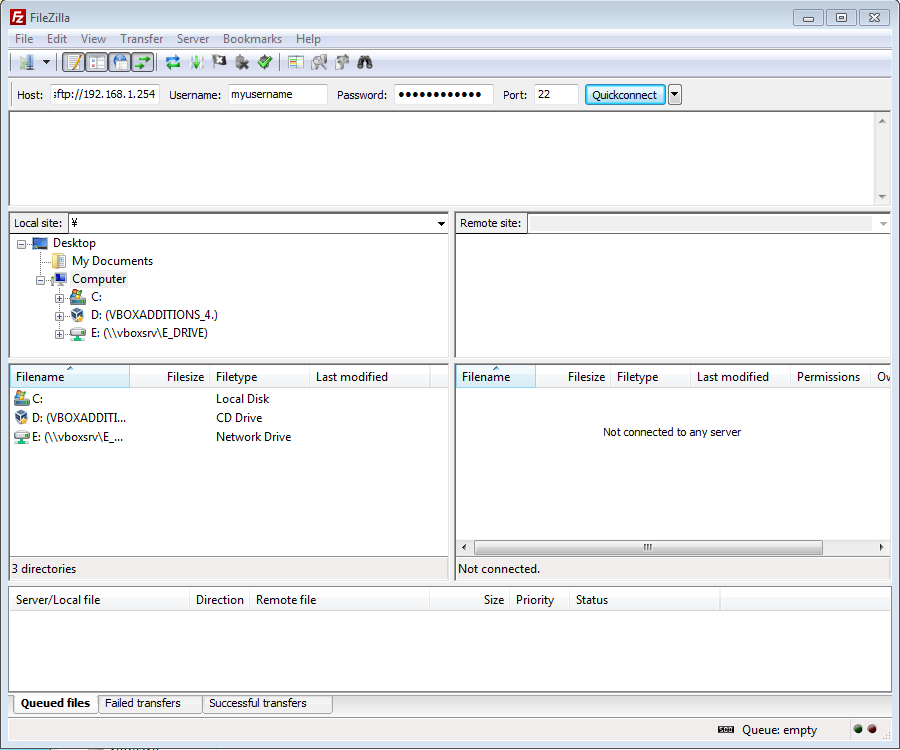Switch to Queued files tab
The image size is (900, 750).
55,703
